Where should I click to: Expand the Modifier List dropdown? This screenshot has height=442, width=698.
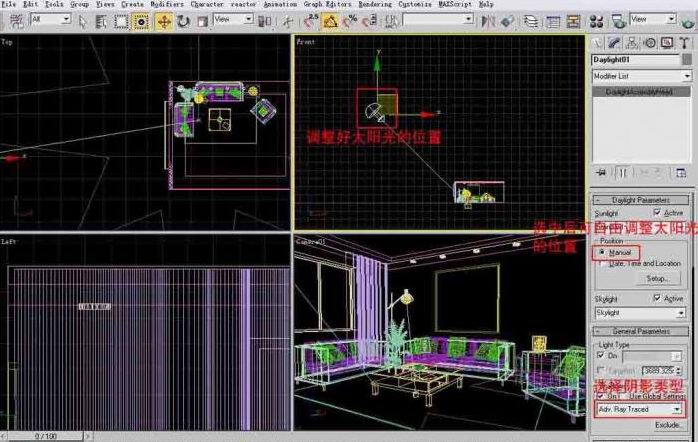(641, 76)
